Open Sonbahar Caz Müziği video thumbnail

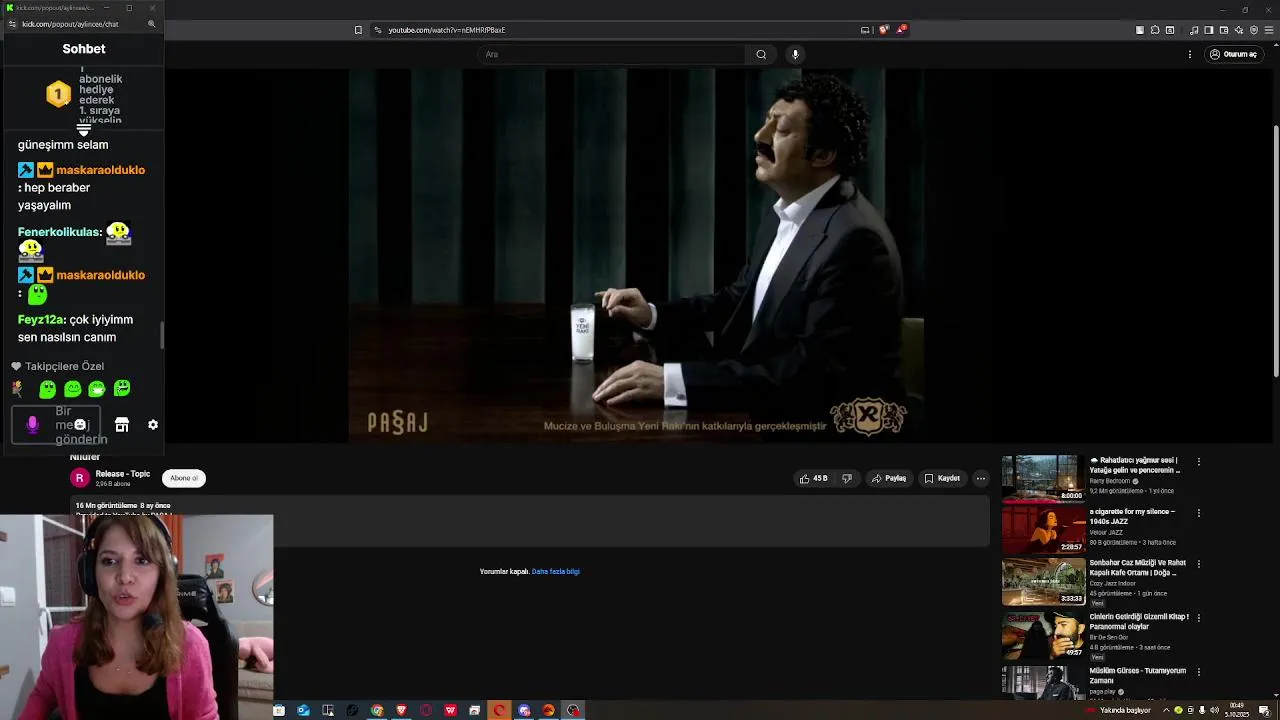click(1043, 581)
